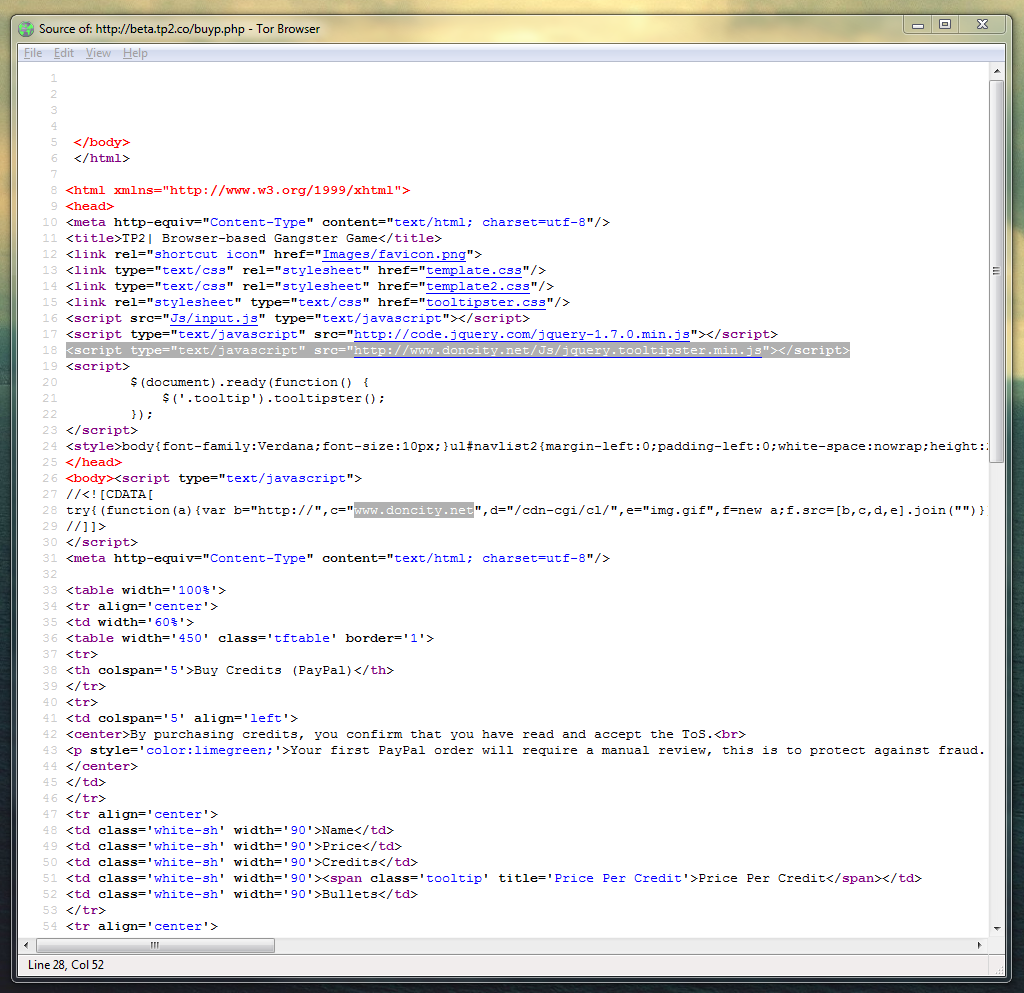Click the //]]> line
Screen dimensions: 1024x993
[x=86, y=526]
